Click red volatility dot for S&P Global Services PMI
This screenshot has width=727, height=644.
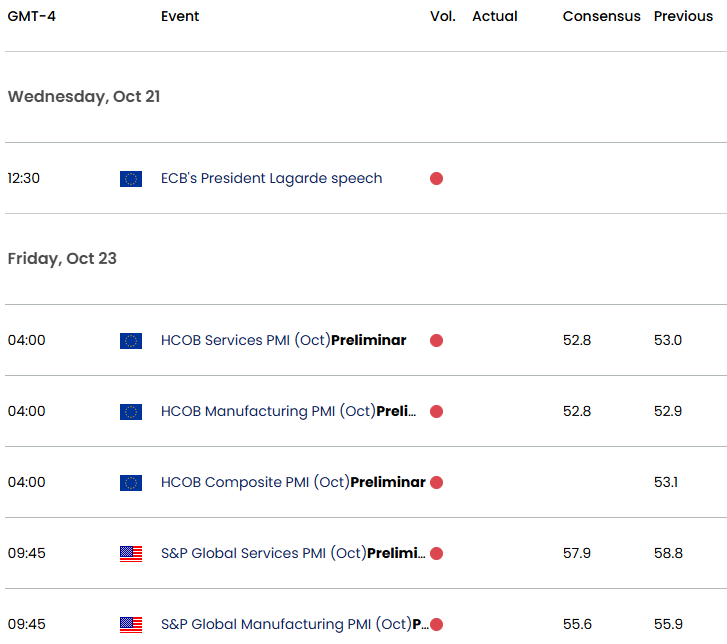coord(436,553)
